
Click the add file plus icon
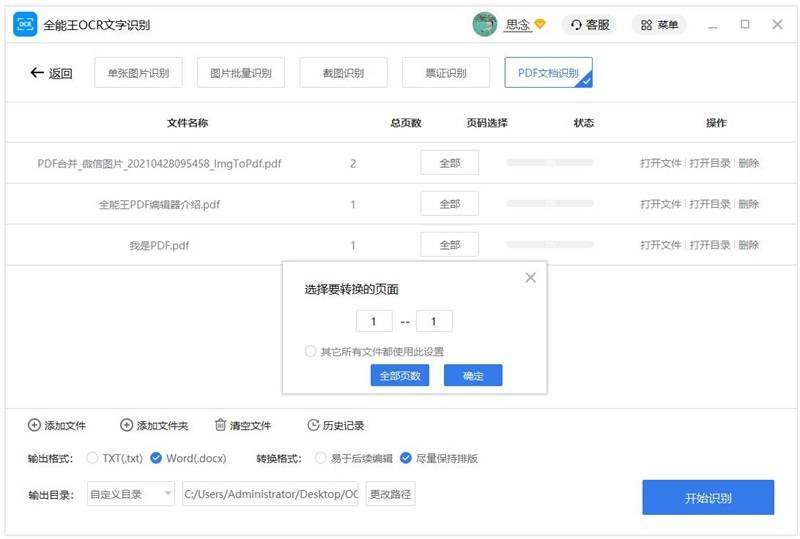point(34,425)
